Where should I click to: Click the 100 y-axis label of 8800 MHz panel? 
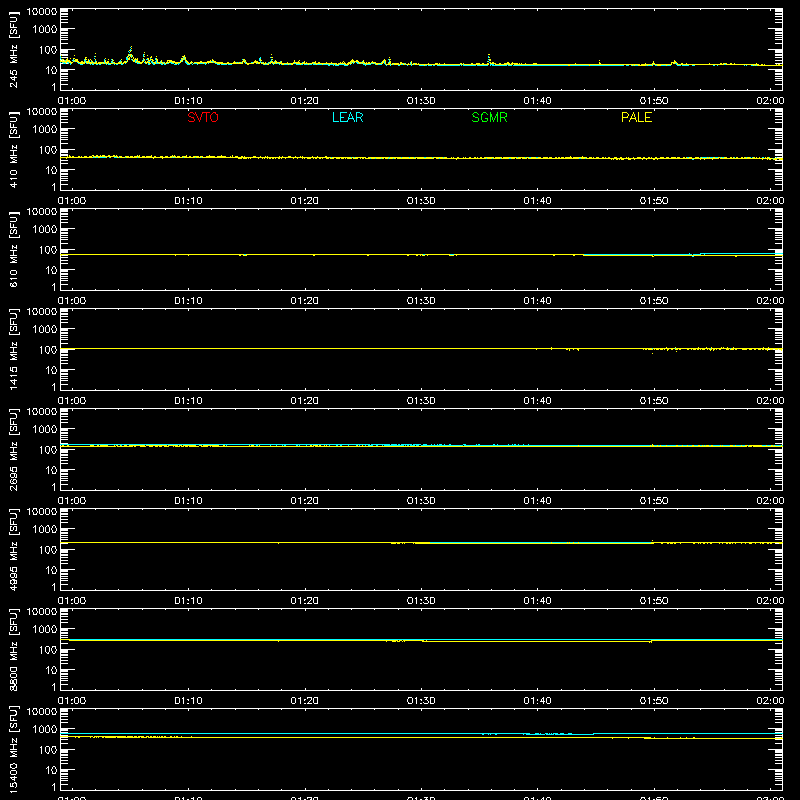pyautogui.click(x=48, y=650)
